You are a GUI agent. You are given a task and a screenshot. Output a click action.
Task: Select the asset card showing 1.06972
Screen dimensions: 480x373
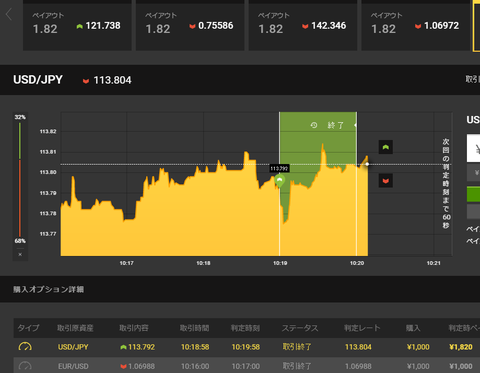pyautogui.click(x=416, y=26)
